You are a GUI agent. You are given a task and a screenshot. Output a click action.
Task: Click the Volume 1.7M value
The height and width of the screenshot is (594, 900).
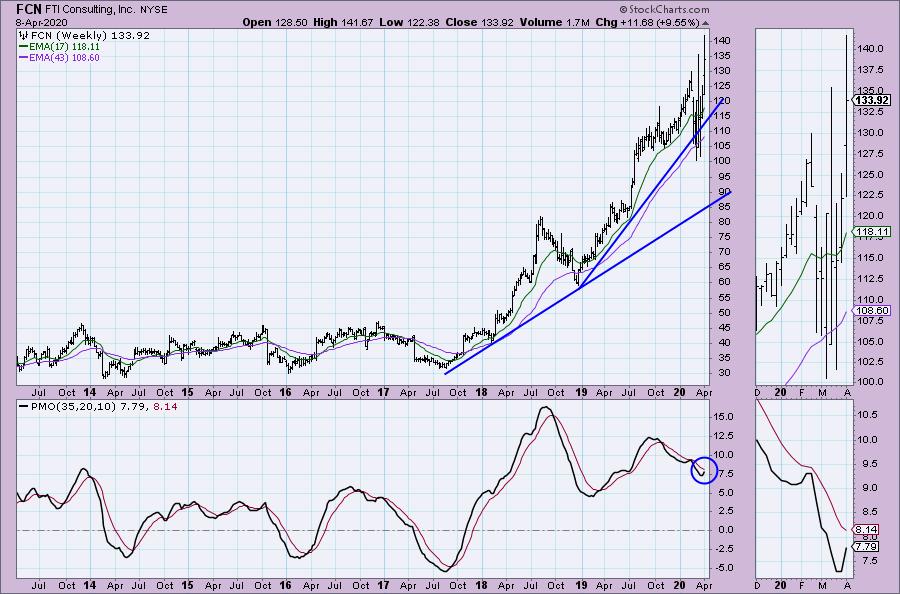click(x=554, y=22)
